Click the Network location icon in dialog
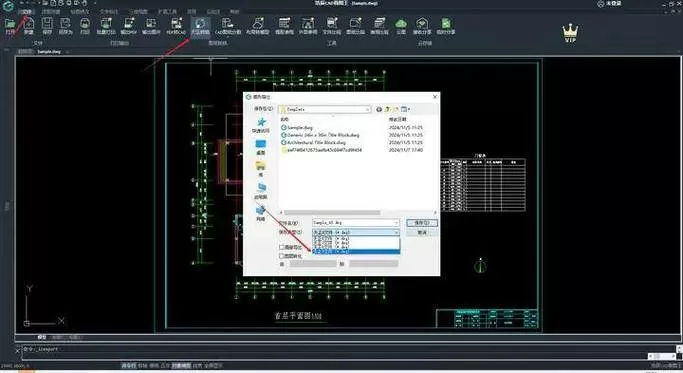 260,213
